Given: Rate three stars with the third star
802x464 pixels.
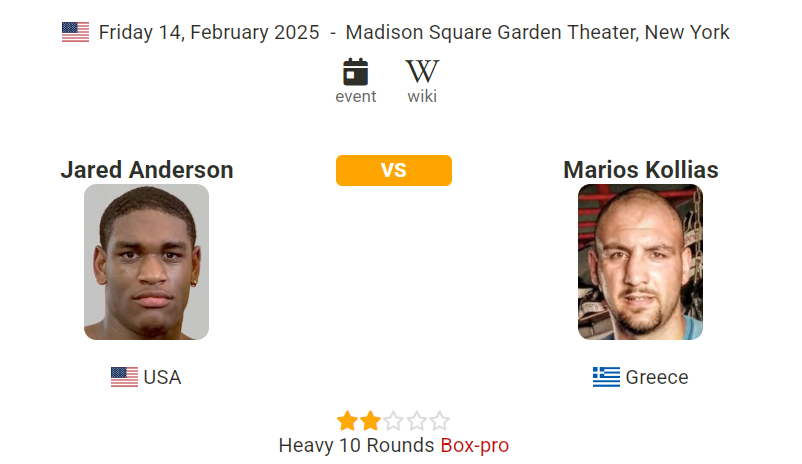Looking at the screenshot, I should (393, 421).
